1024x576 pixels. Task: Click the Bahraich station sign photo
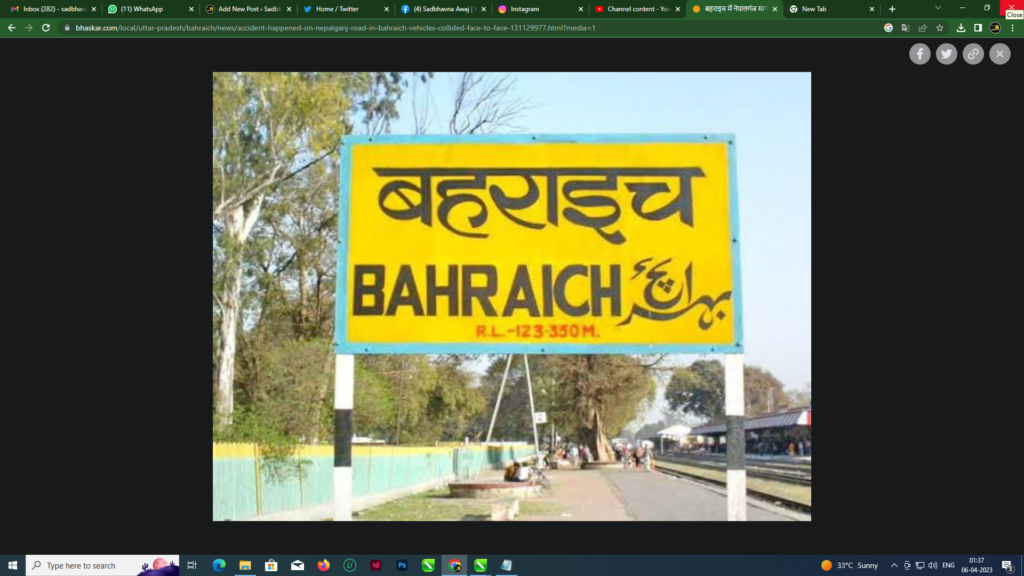click(511, 296)
